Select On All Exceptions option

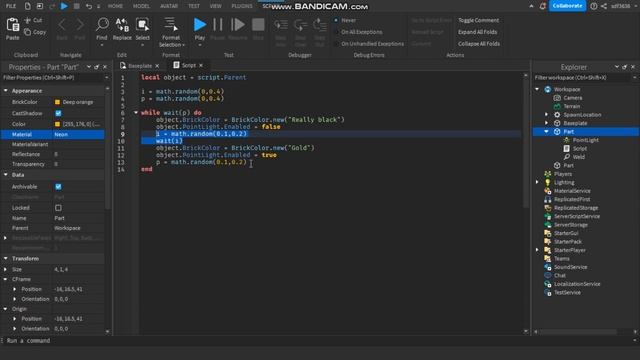click(358, 32)
